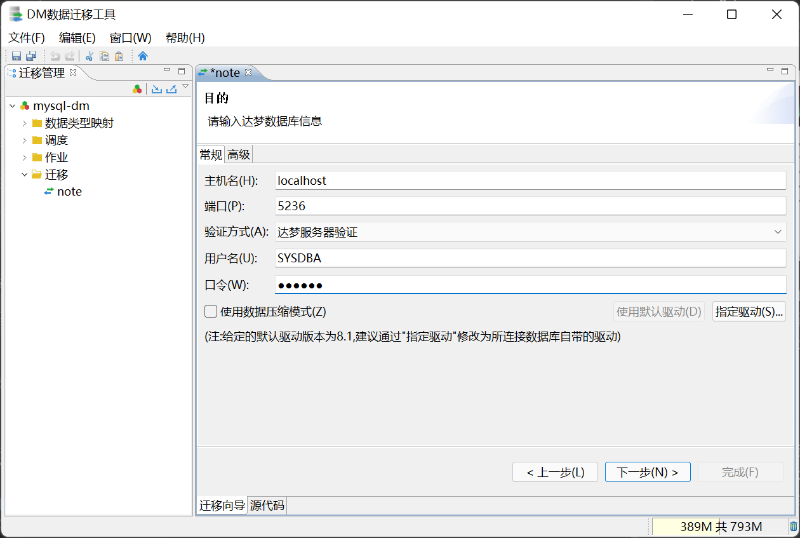Switch to the 高级 tab
Viewport: 800px width, 538px height.
(x=238, y=155)
